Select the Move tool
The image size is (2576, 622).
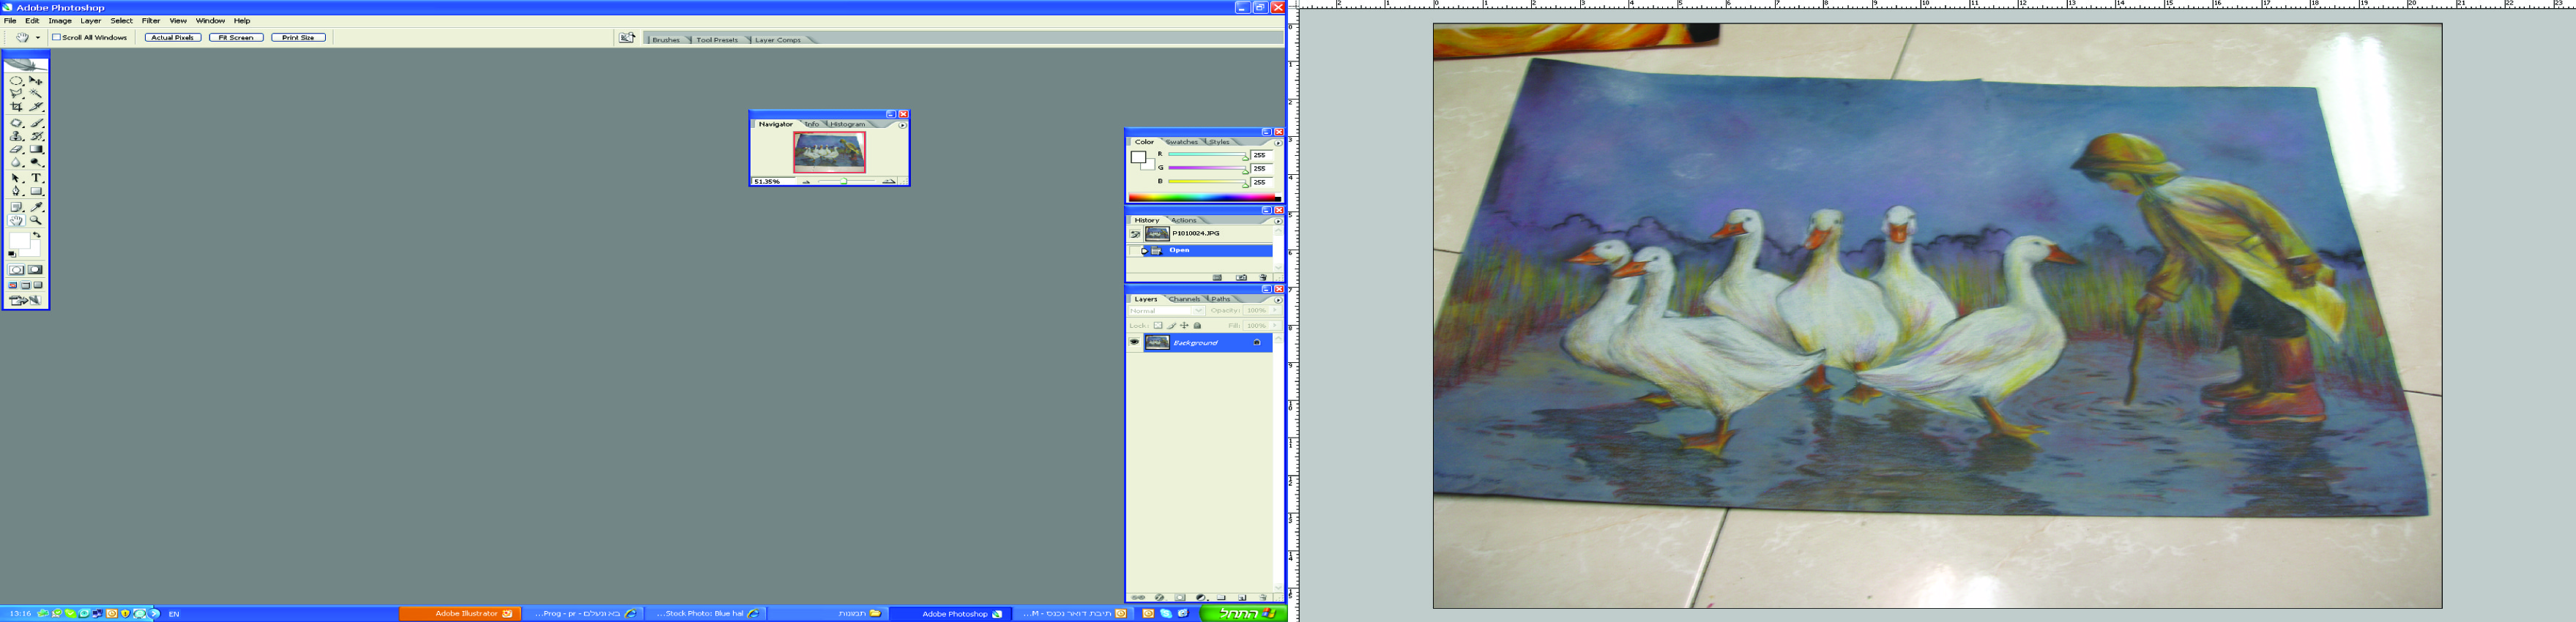(x=36, y=80)
